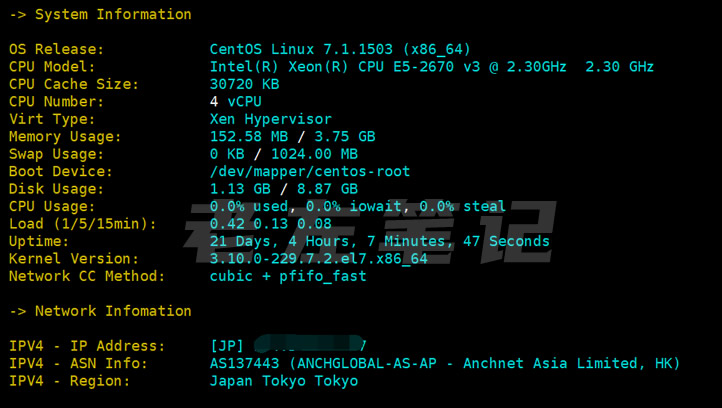This screenshot has height=408, width=722.
Task: Click the Japan Tokyo Tokyo region text
Action: (x=283, y=381)
